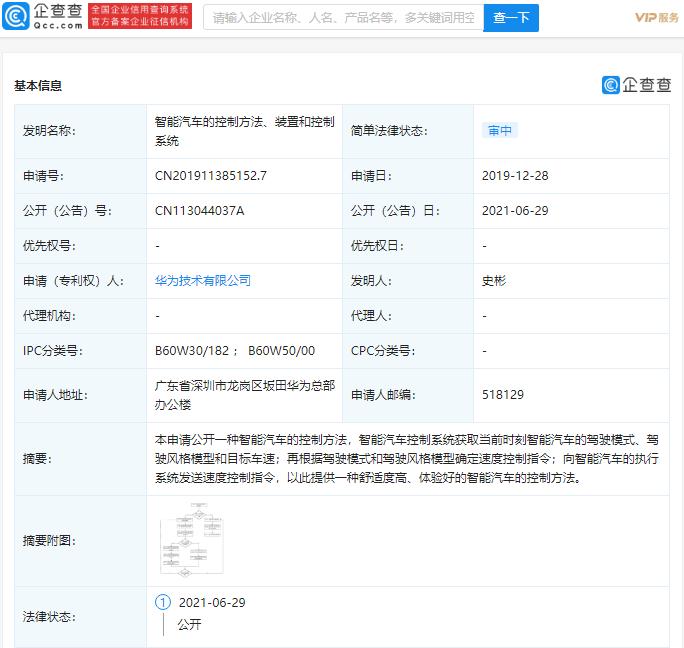Open 华为技术有限公司 company link
The width and height of the screenshot is (684, 648).
tap(203, 281)
